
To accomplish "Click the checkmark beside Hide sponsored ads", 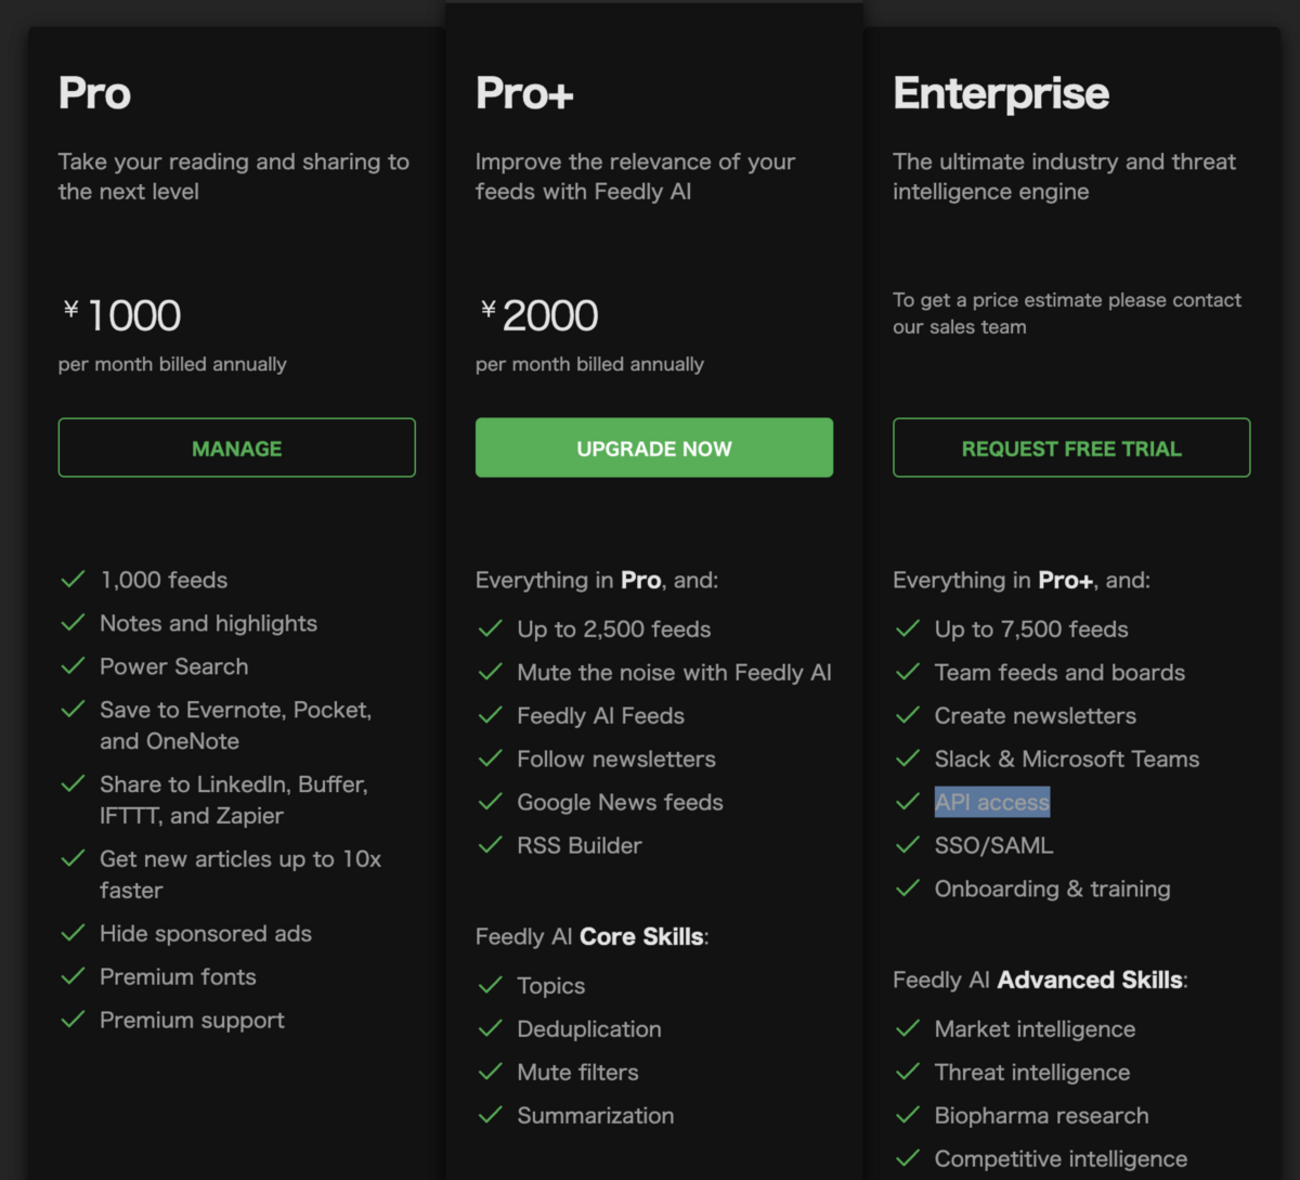I will [73, 933].
